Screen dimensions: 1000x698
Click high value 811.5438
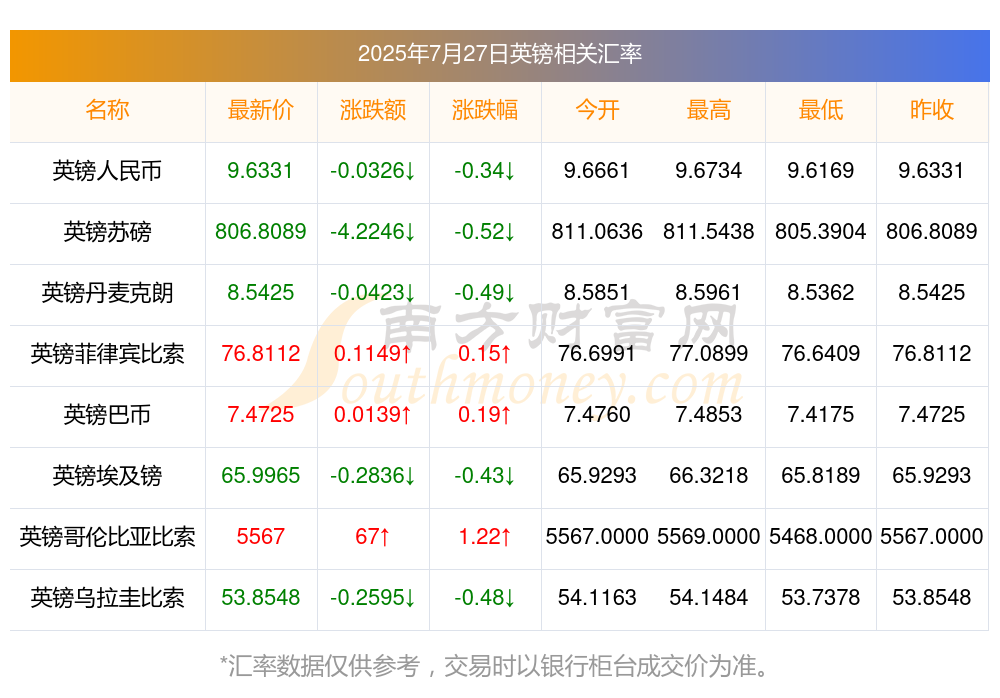tap(709, 231)
